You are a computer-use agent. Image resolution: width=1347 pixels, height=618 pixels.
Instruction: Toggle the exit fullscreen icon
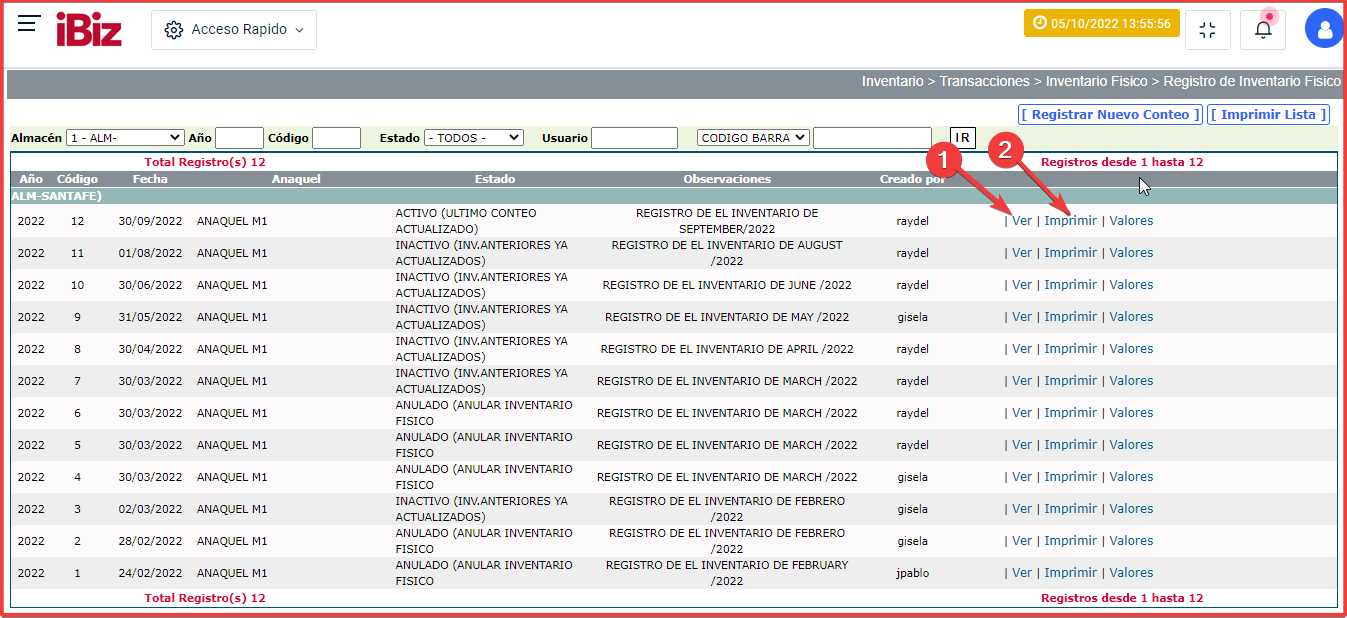coord(1208,30)
